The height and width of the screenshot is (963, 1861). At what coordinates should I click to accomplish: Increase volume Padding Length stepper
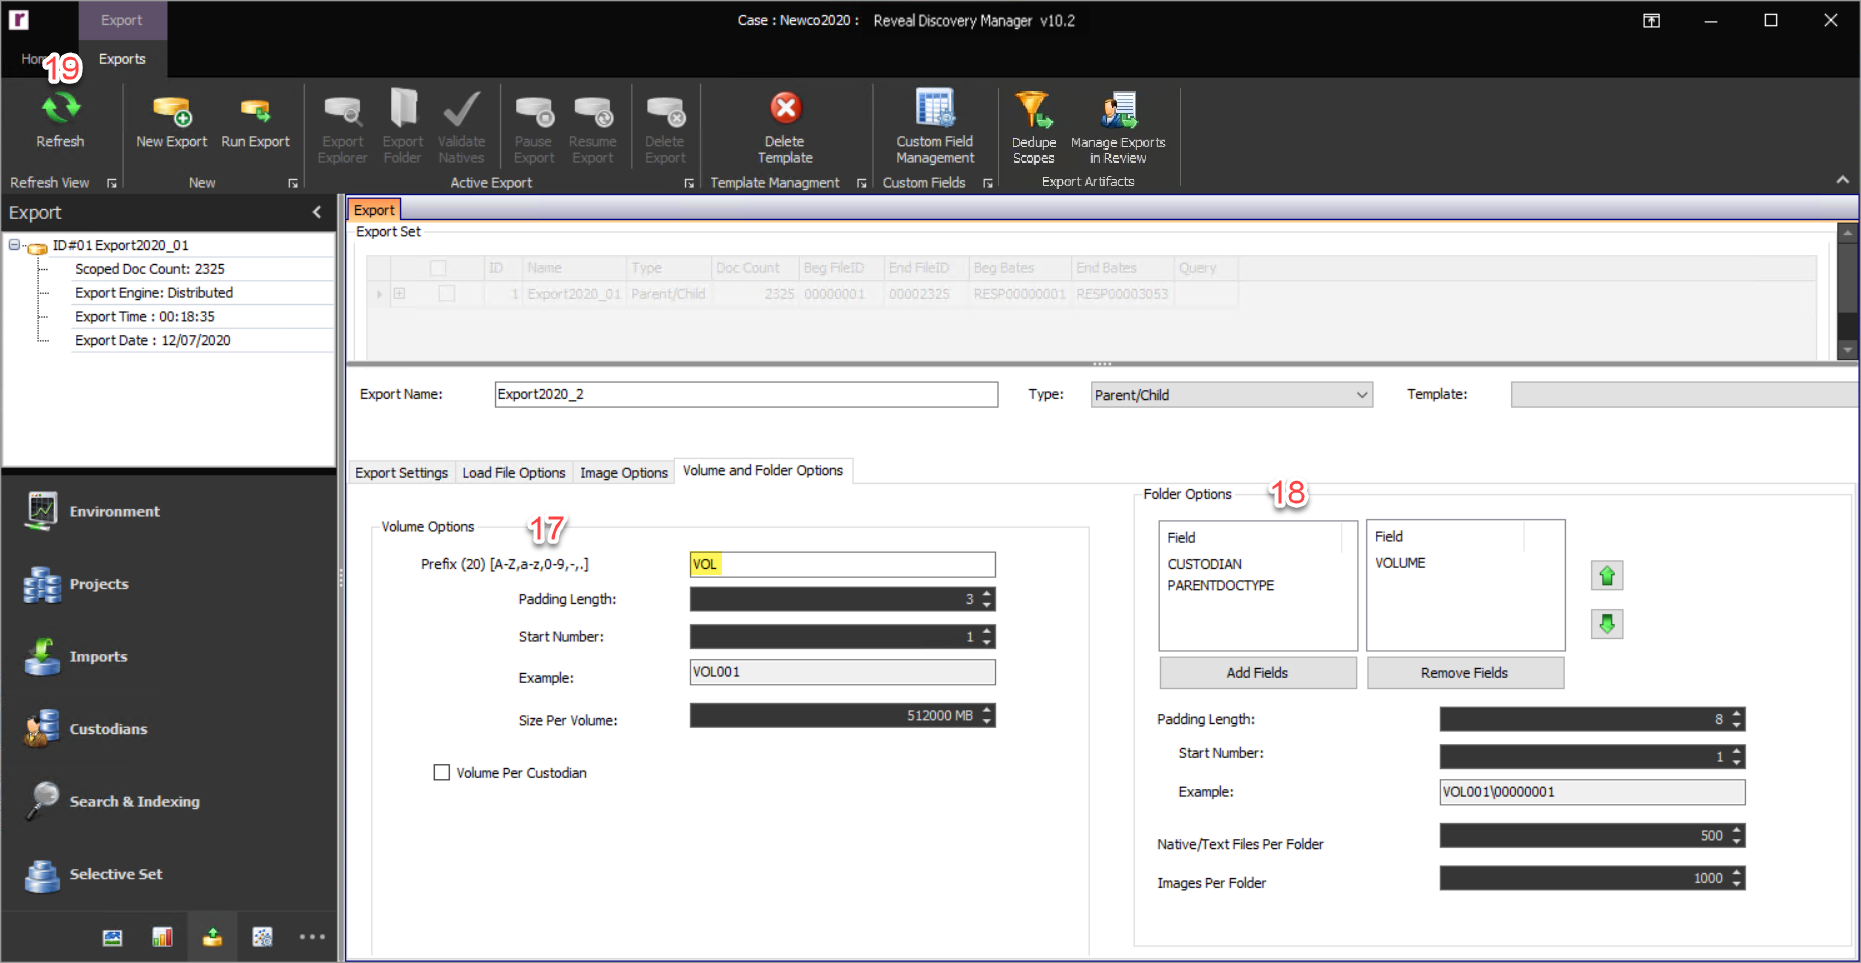pyautogui.click(x=987, y=594)
